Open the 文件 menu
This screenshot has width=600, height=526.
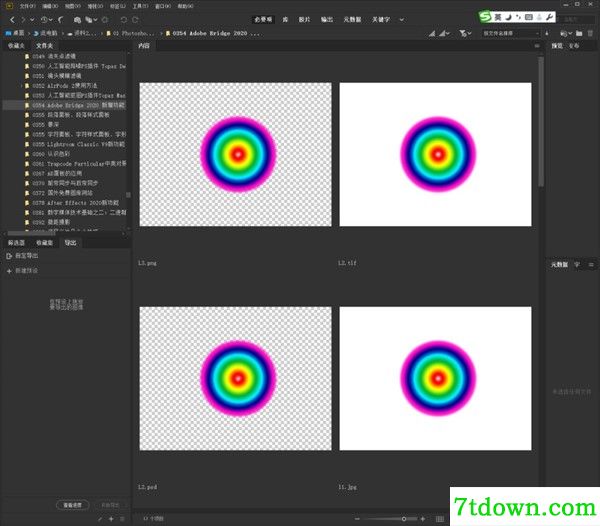(x=28, y=6)
